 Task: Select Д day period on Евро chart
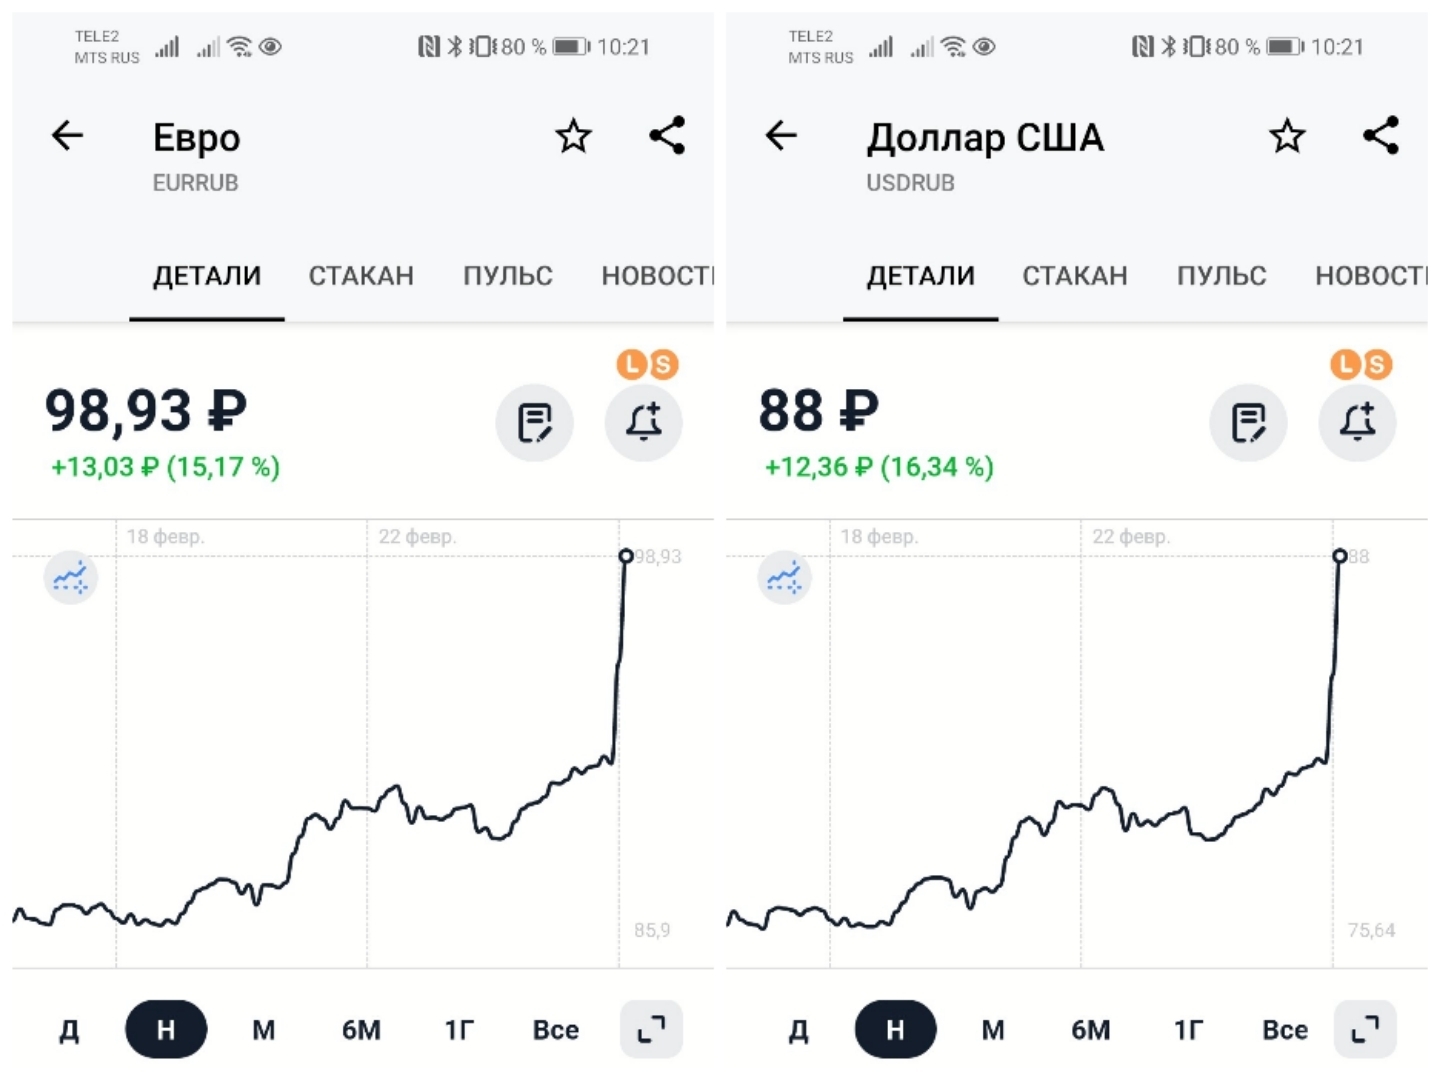click(x=69, y=1030)
